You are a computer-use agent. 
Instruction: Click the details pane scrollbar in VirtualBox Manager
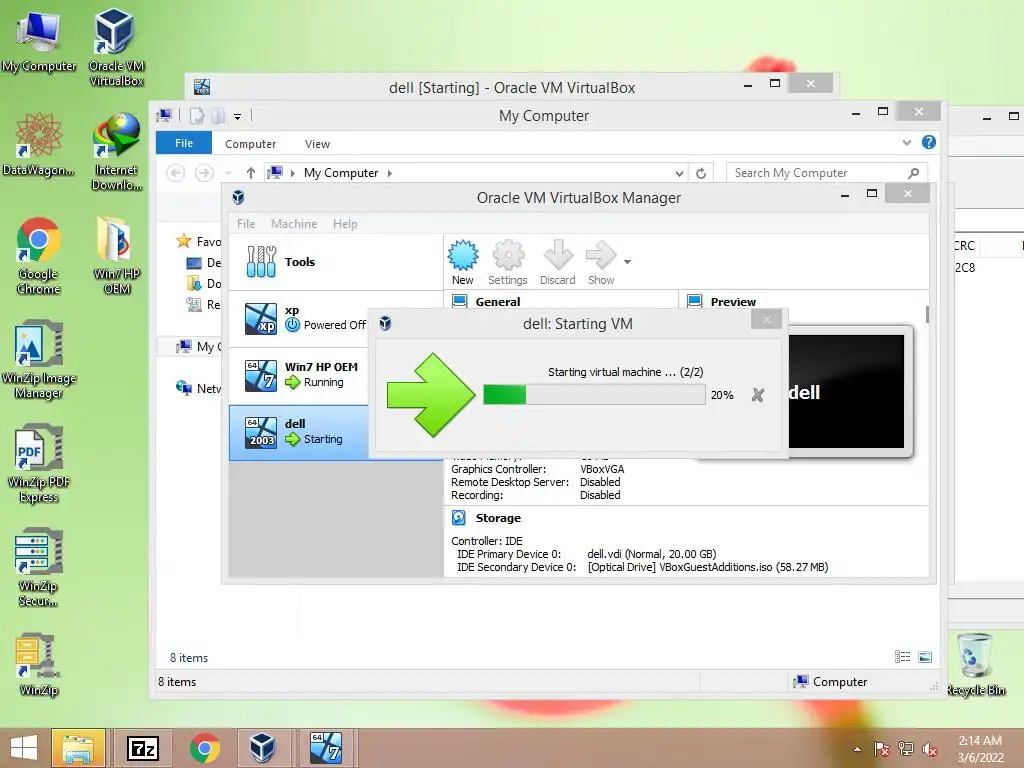[x=927, y=314]
